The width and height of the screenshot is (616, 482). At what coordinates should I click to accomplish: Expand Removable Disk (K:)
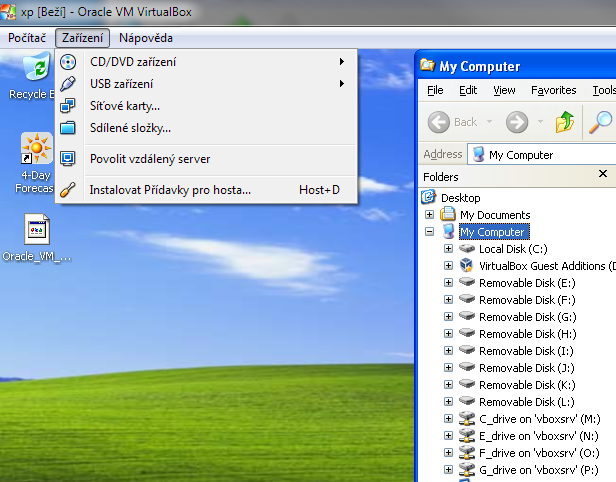point(448,385)
